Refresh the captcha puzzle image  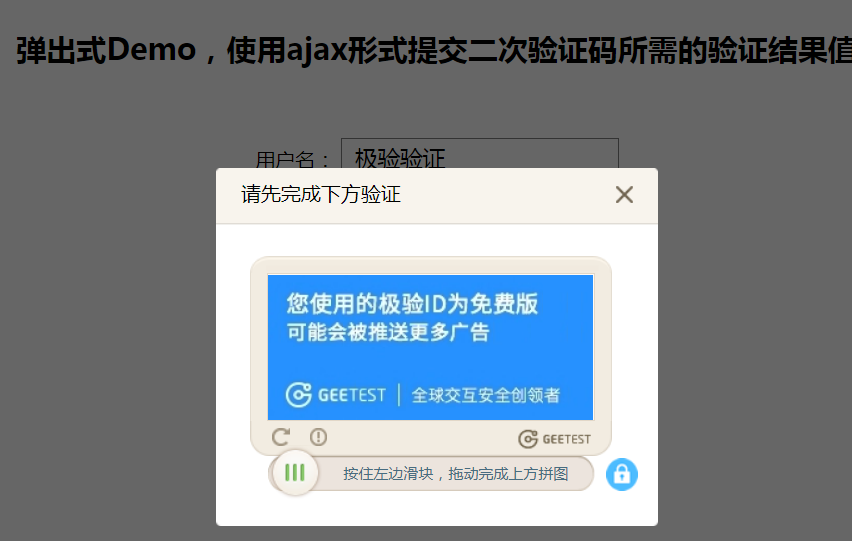tap(281, 437)
